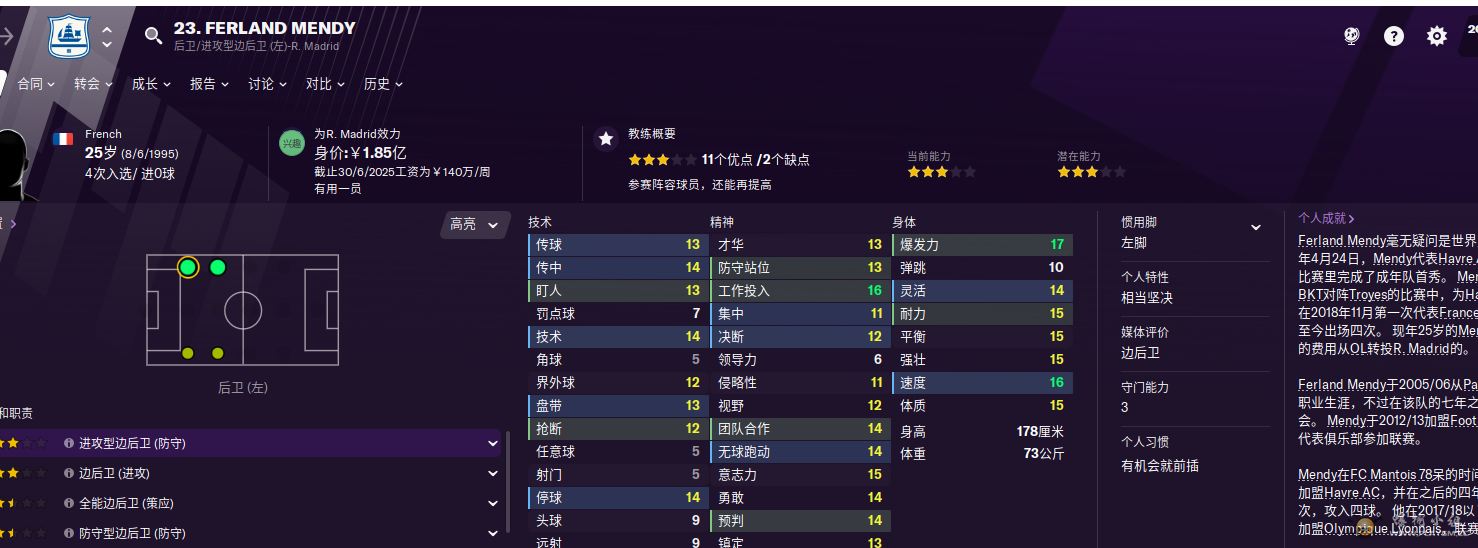Click the 防守站位 attribute row
The width and height of the screenshot is (1478, 548).
(x=800, y=268)
